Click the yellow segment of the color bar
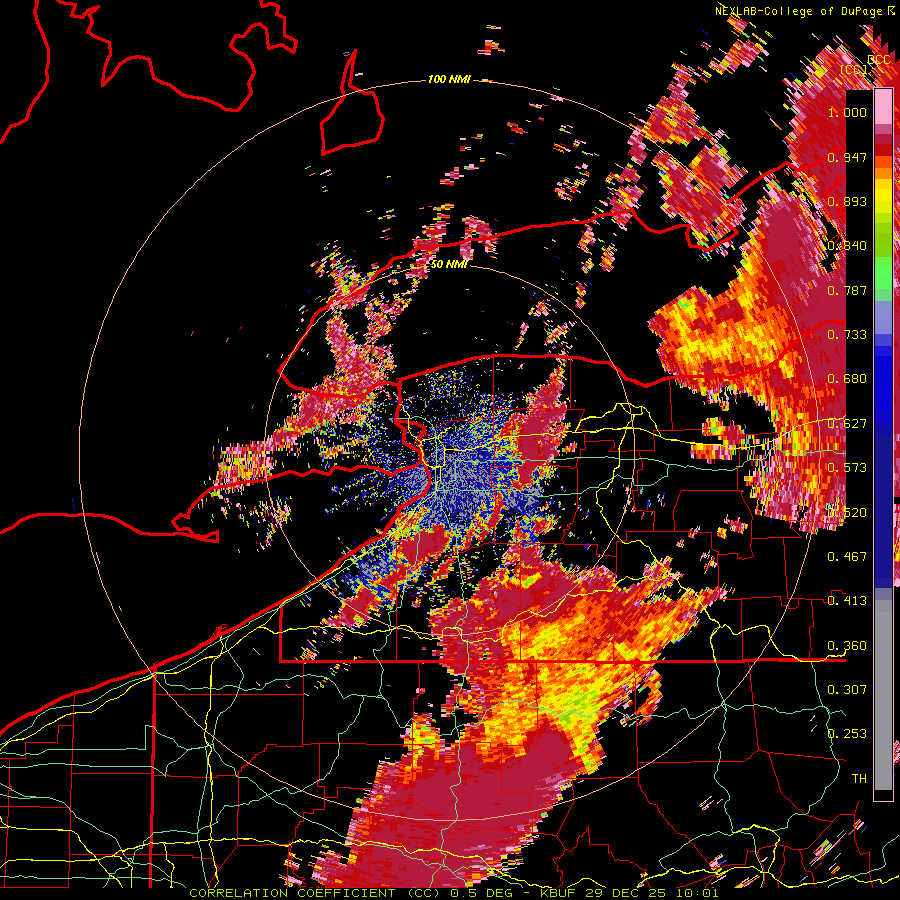900x900 pixels. [x=883, y=197]
